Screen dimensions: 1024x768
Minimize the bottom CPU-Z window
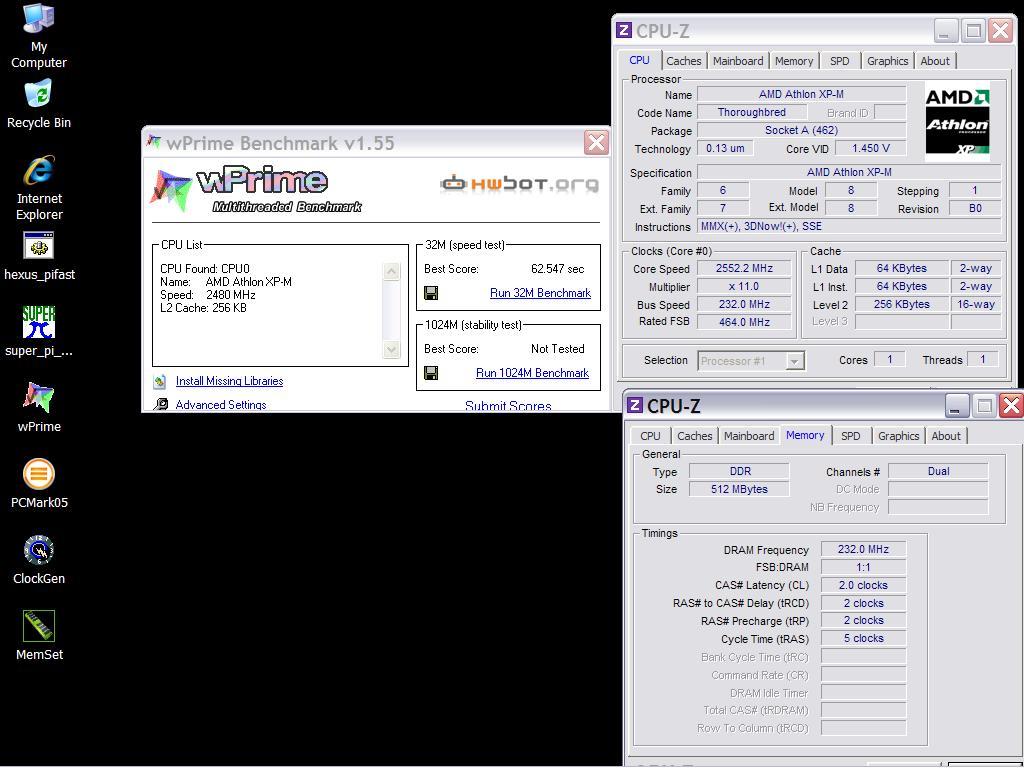pyautogui.click(x=957, y=406)
